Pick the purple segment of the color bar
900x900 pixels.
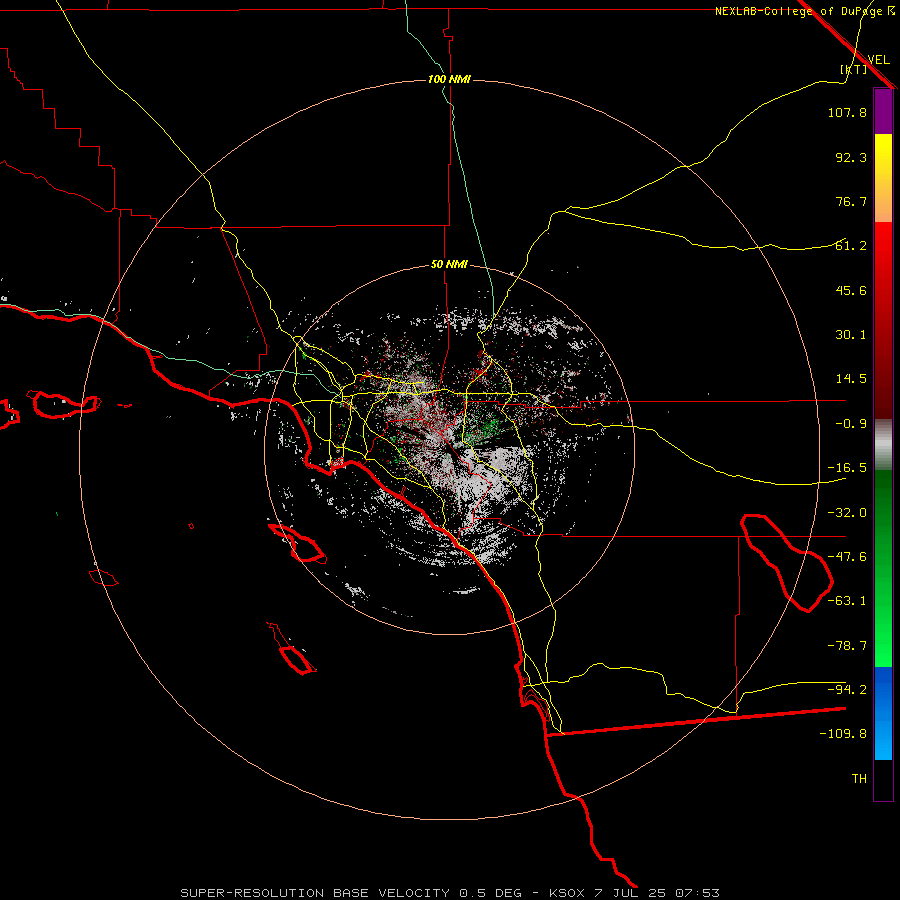[x=883, y=111]
